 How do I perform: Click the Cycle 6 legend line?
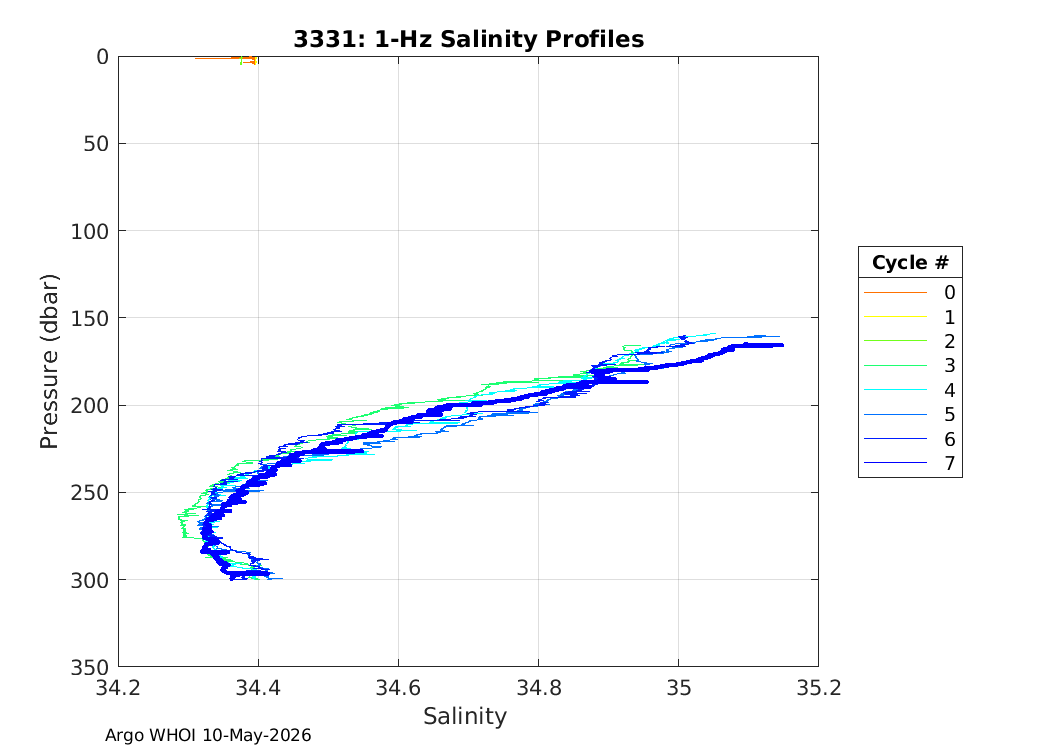pyautogui.click(x=895, y=439)
